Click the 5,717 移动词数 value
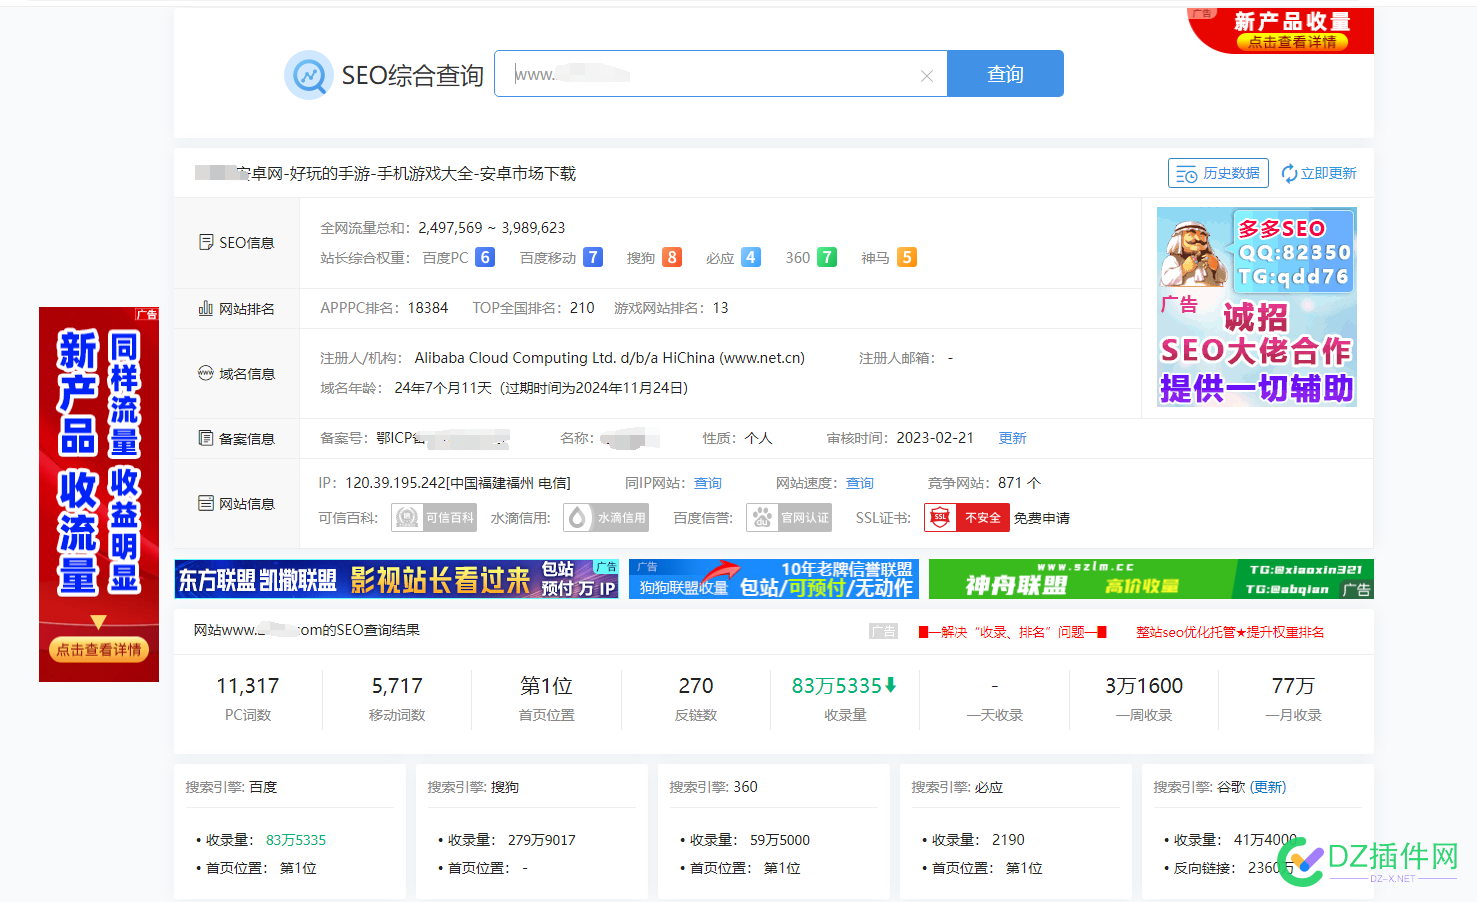 point(397,686)
